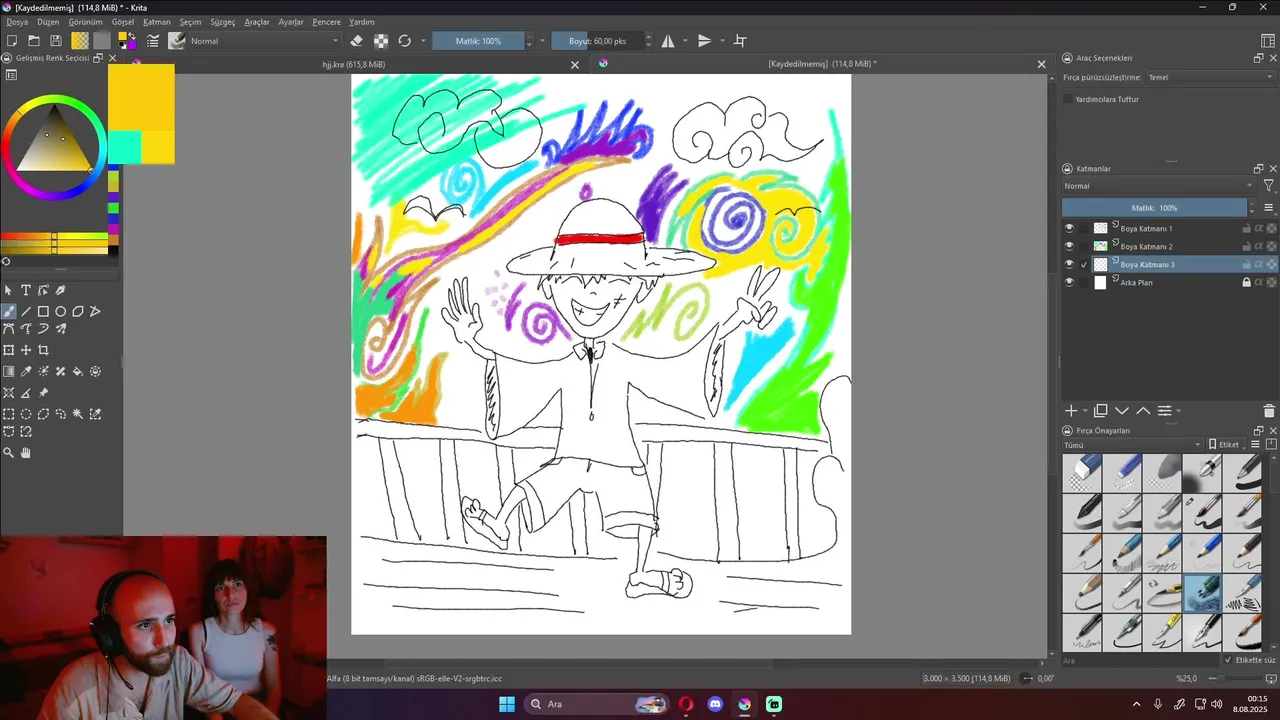Select the Text tool in toolbox
The height and width of the screenshot is (720, 1280).
tap(26, 290)
